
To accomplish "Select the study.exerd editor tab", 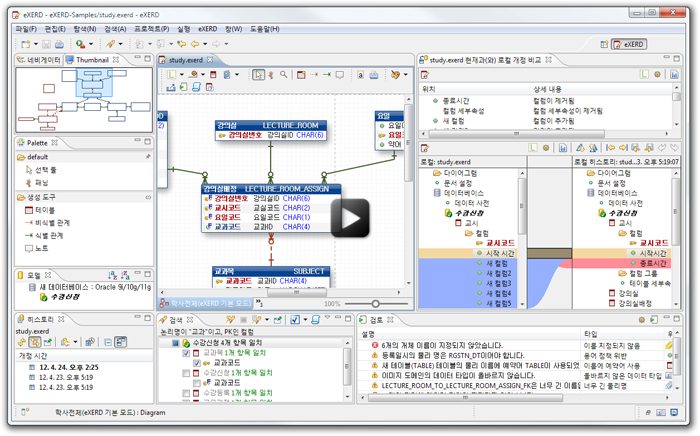I will pyautogui.click(x=186, y=60).
